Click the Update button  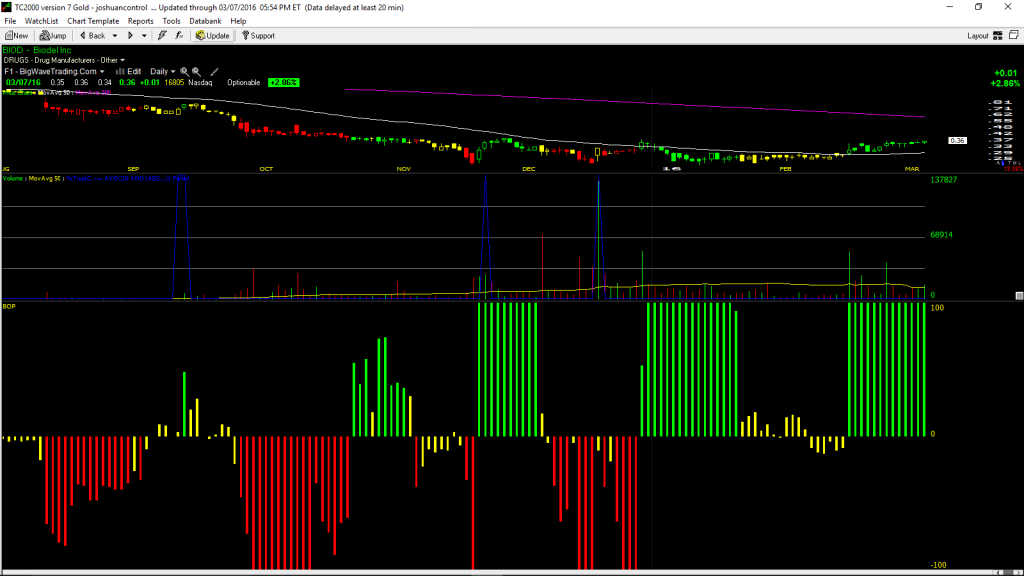coord(213,36)
